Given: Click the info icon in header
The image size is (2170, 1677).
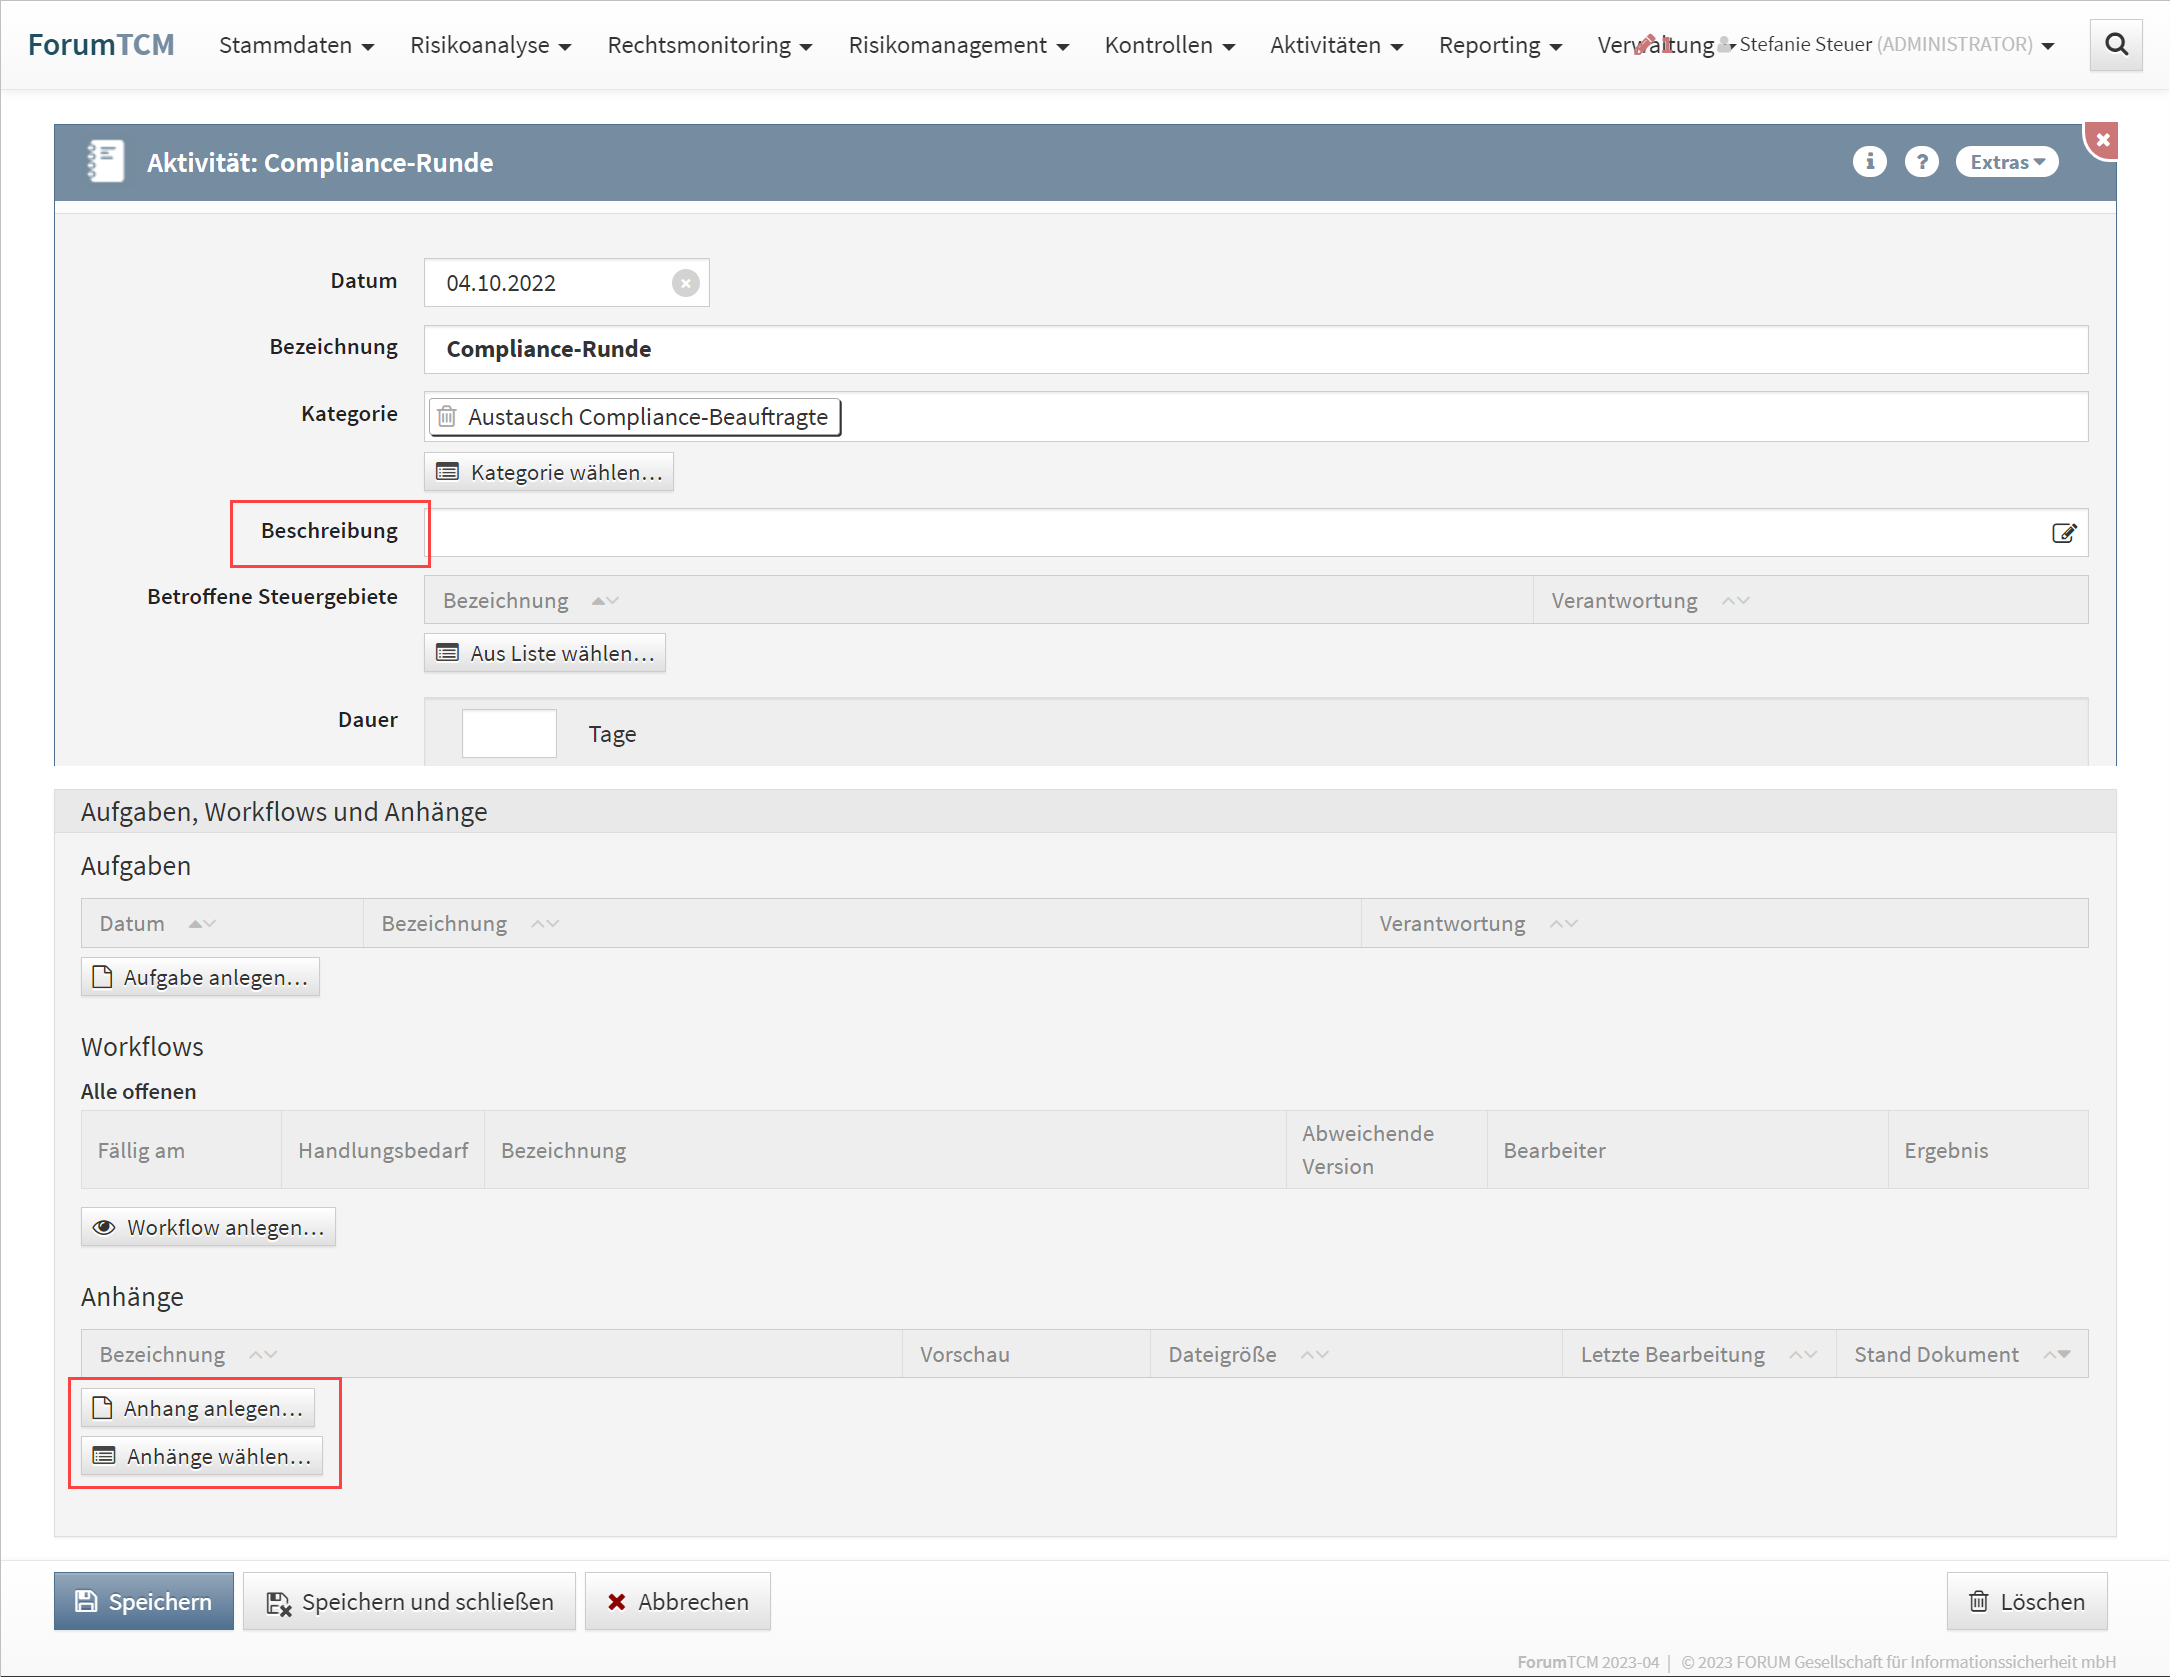Looking at the screenshot, I should pyautogui.click(x=1869, y=162).
